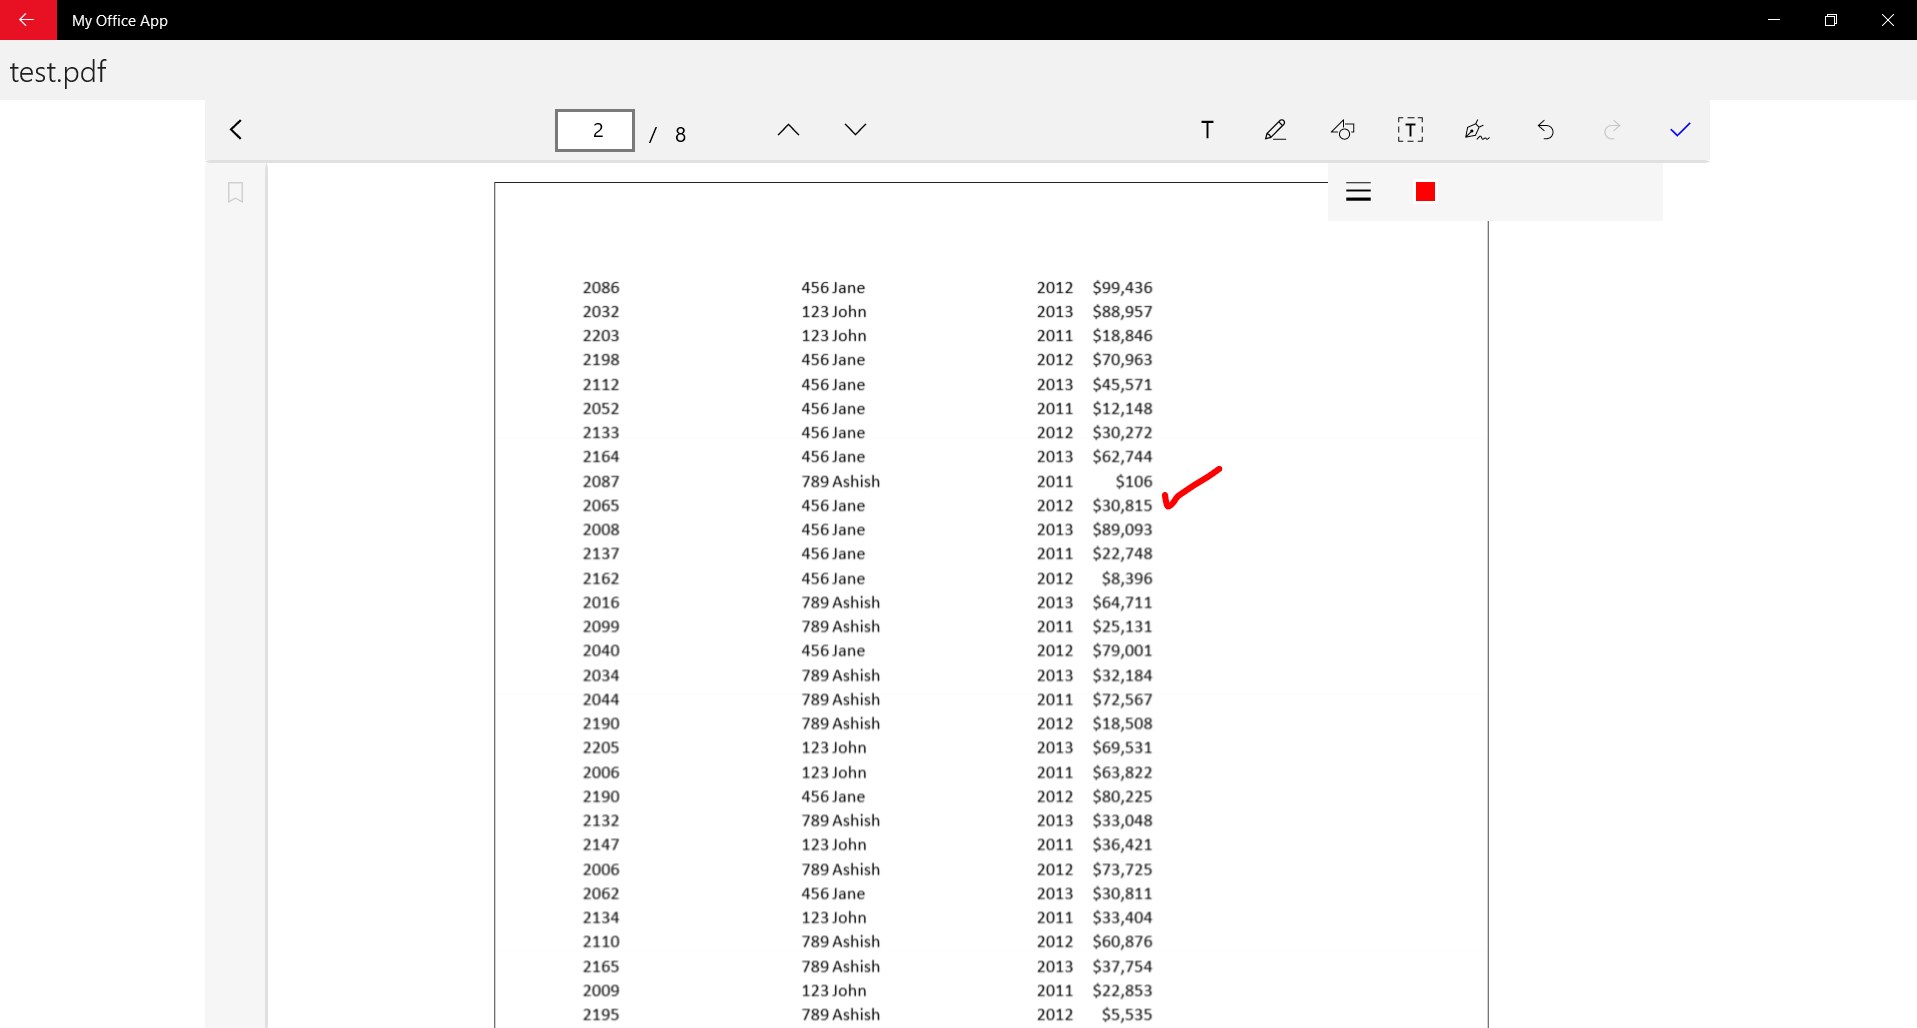Select the freehand pen drawing tool

pos(1275,130)
